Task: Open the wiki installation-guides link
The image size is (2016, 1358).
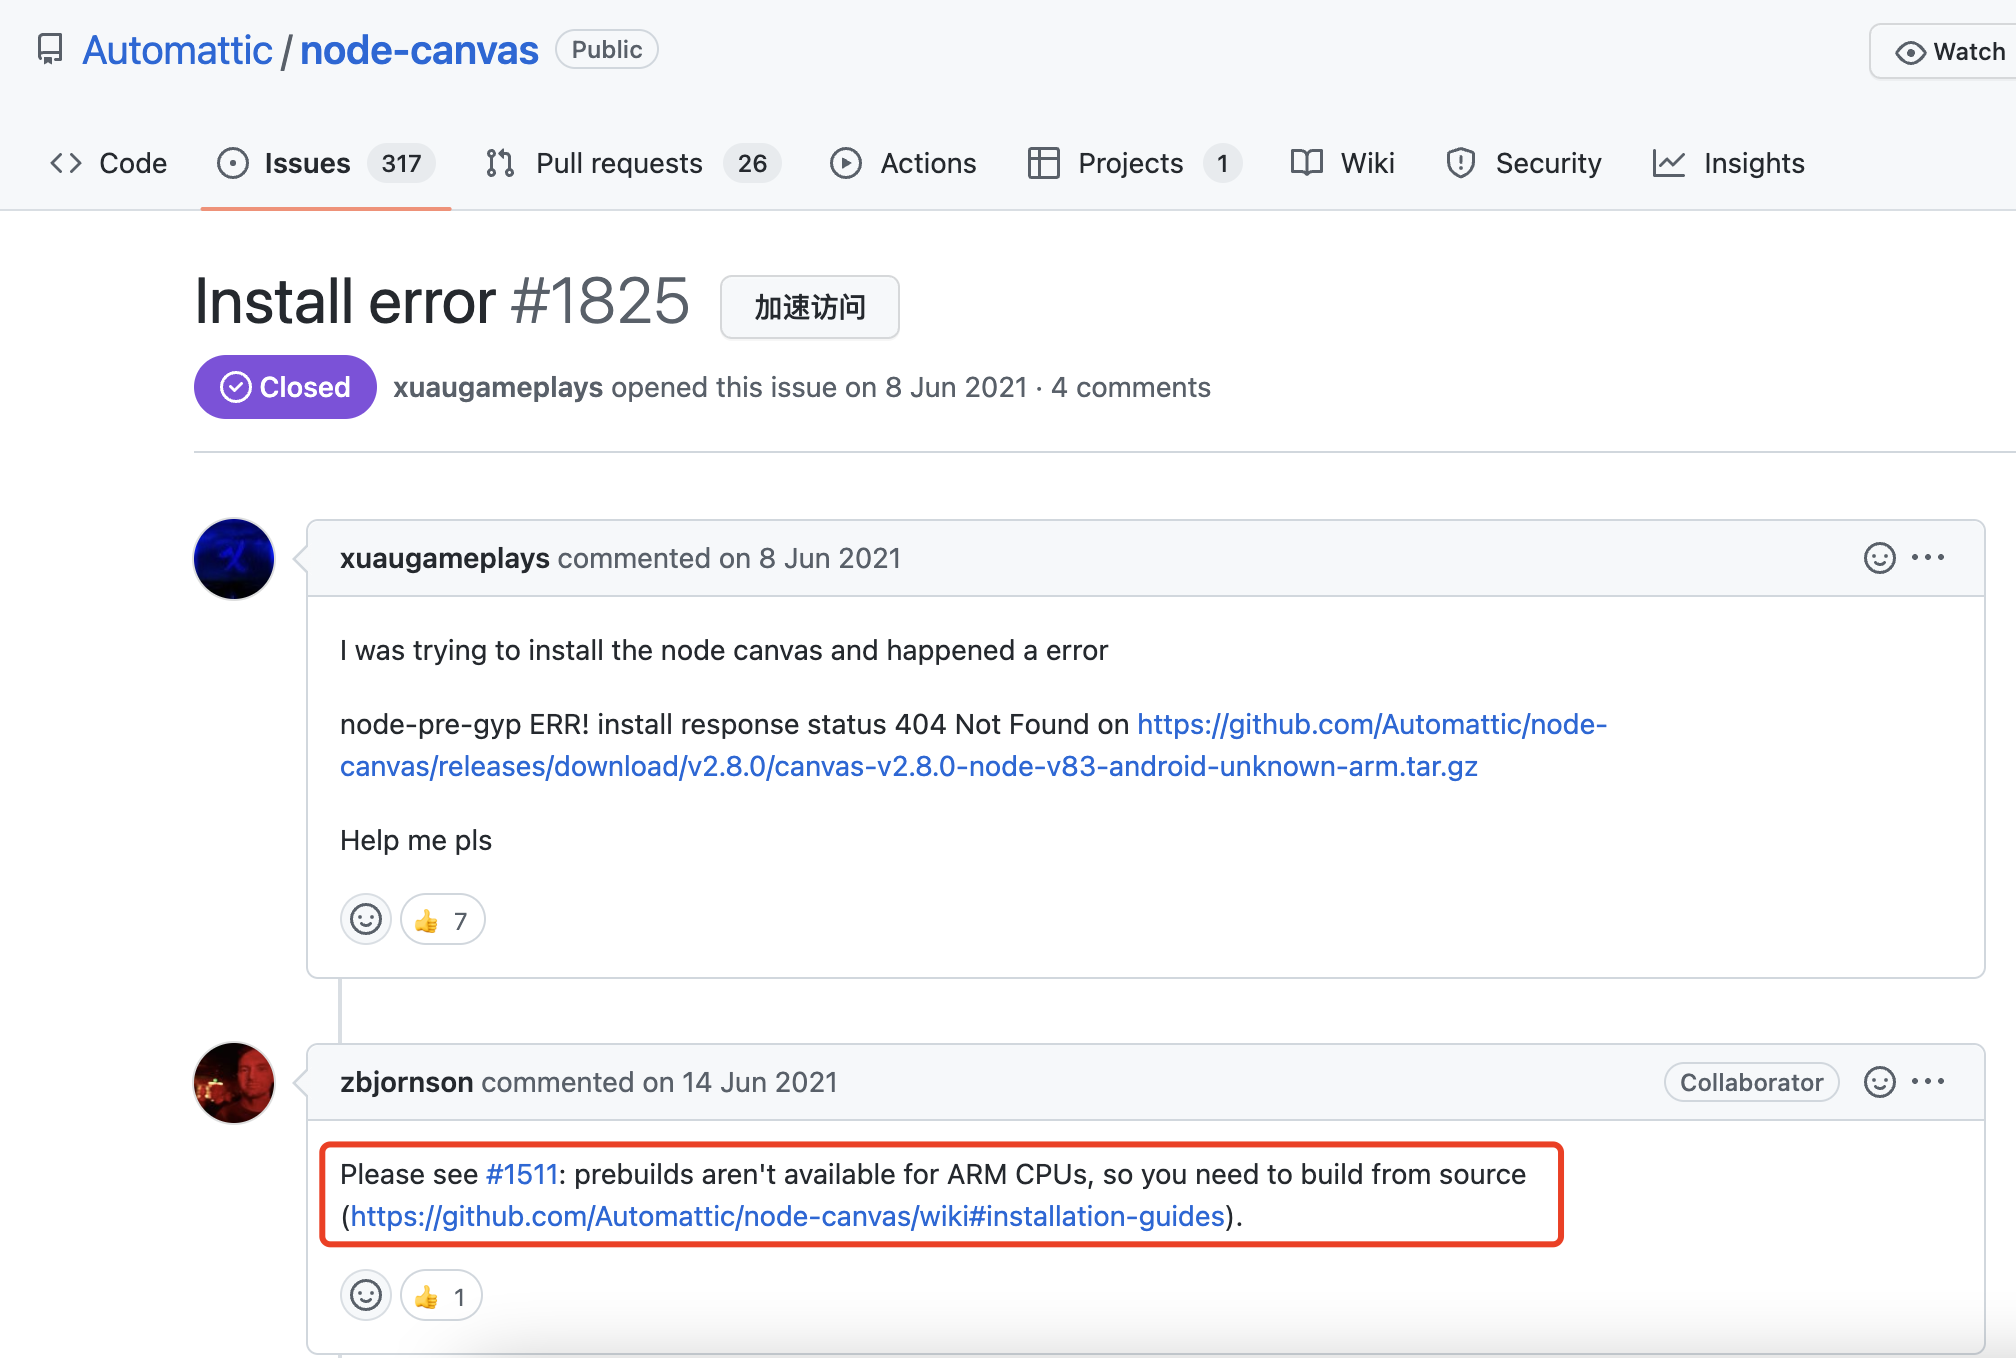Action: (x=787, y=1216)
